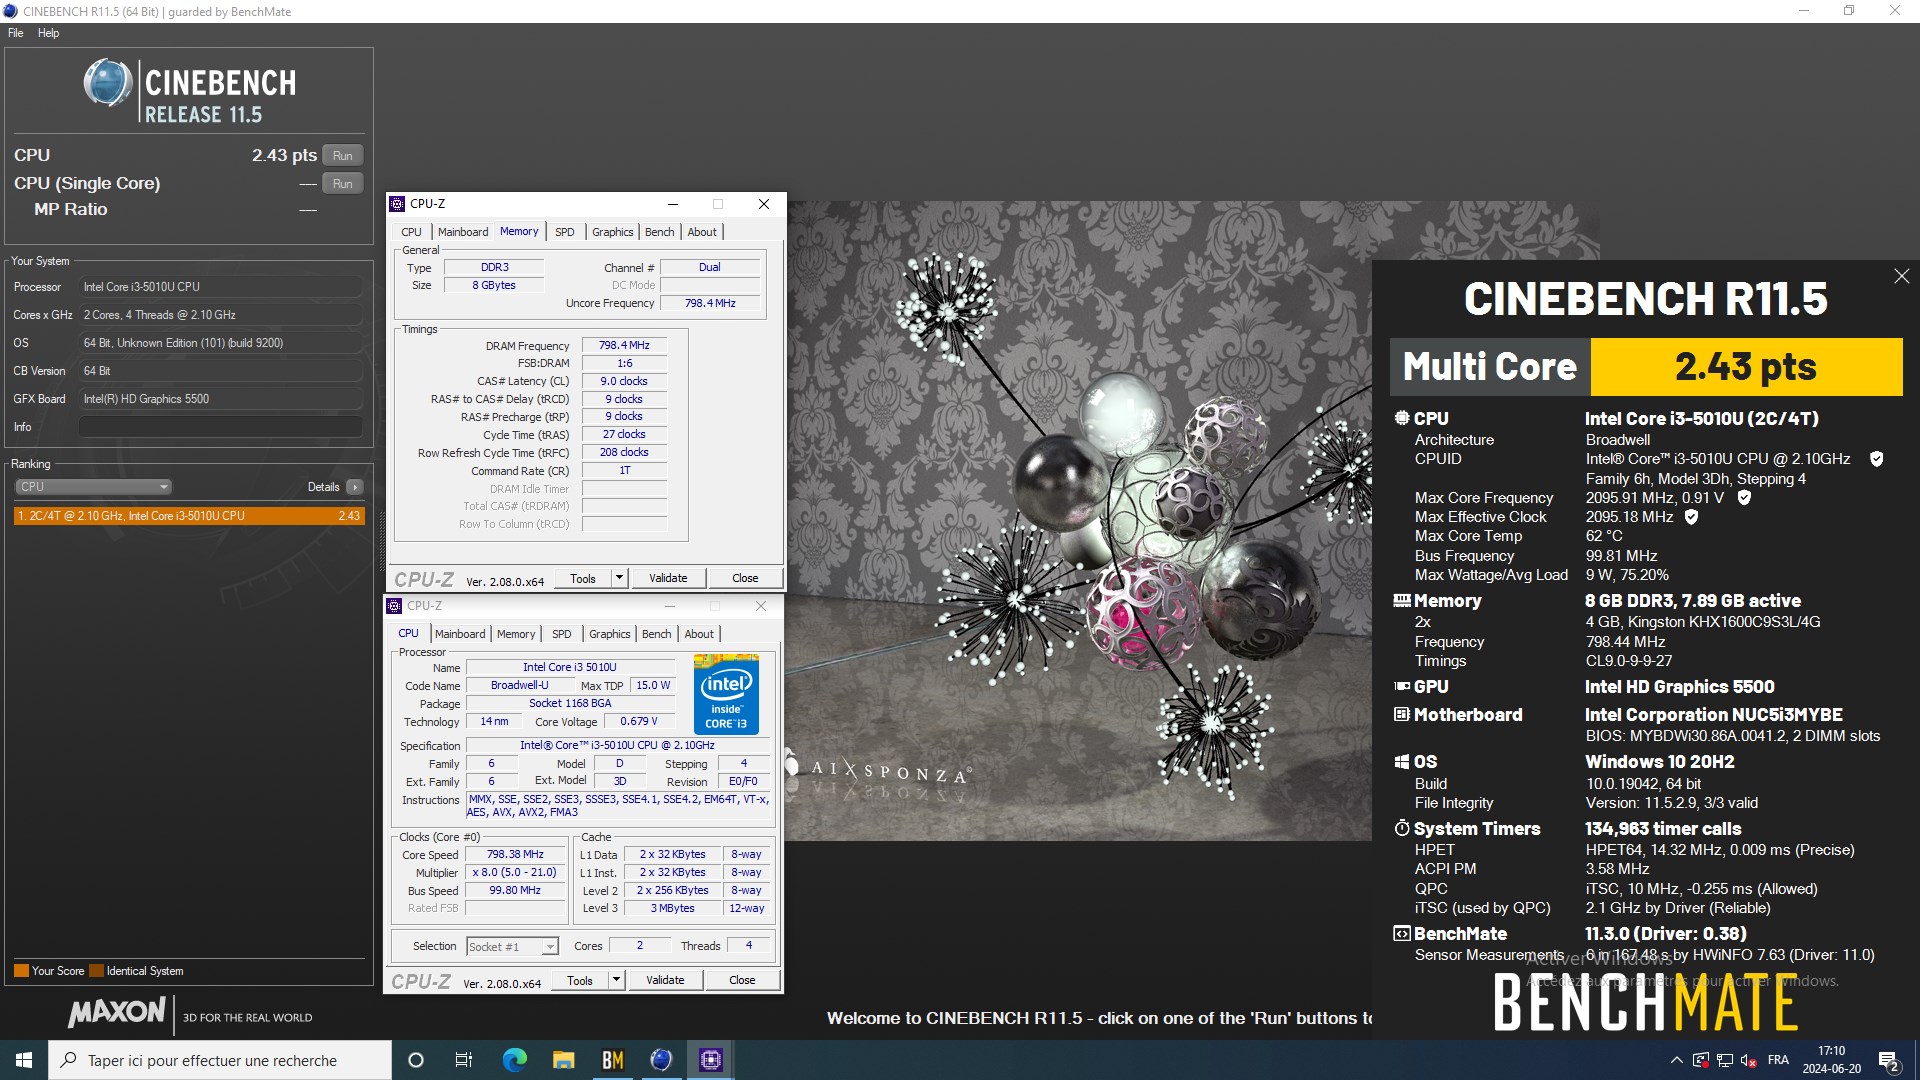Switch to CPU-Z taskbar icon

point(710,1060)
